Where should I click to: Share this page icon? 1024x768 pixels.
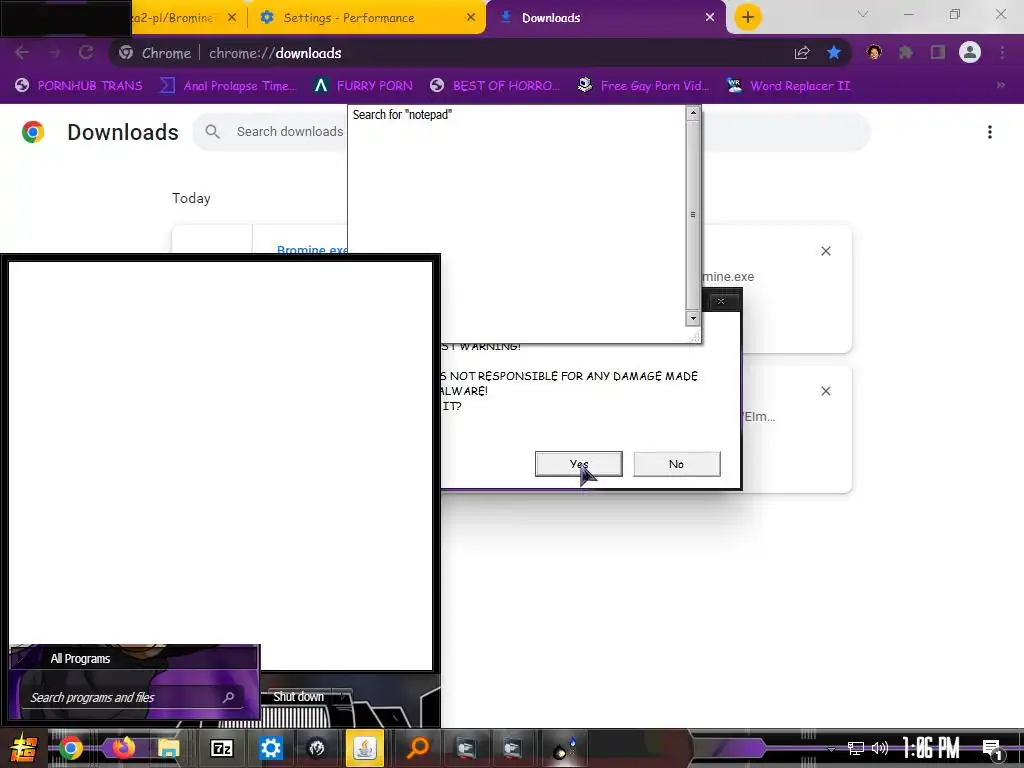[x=802, y=53]
